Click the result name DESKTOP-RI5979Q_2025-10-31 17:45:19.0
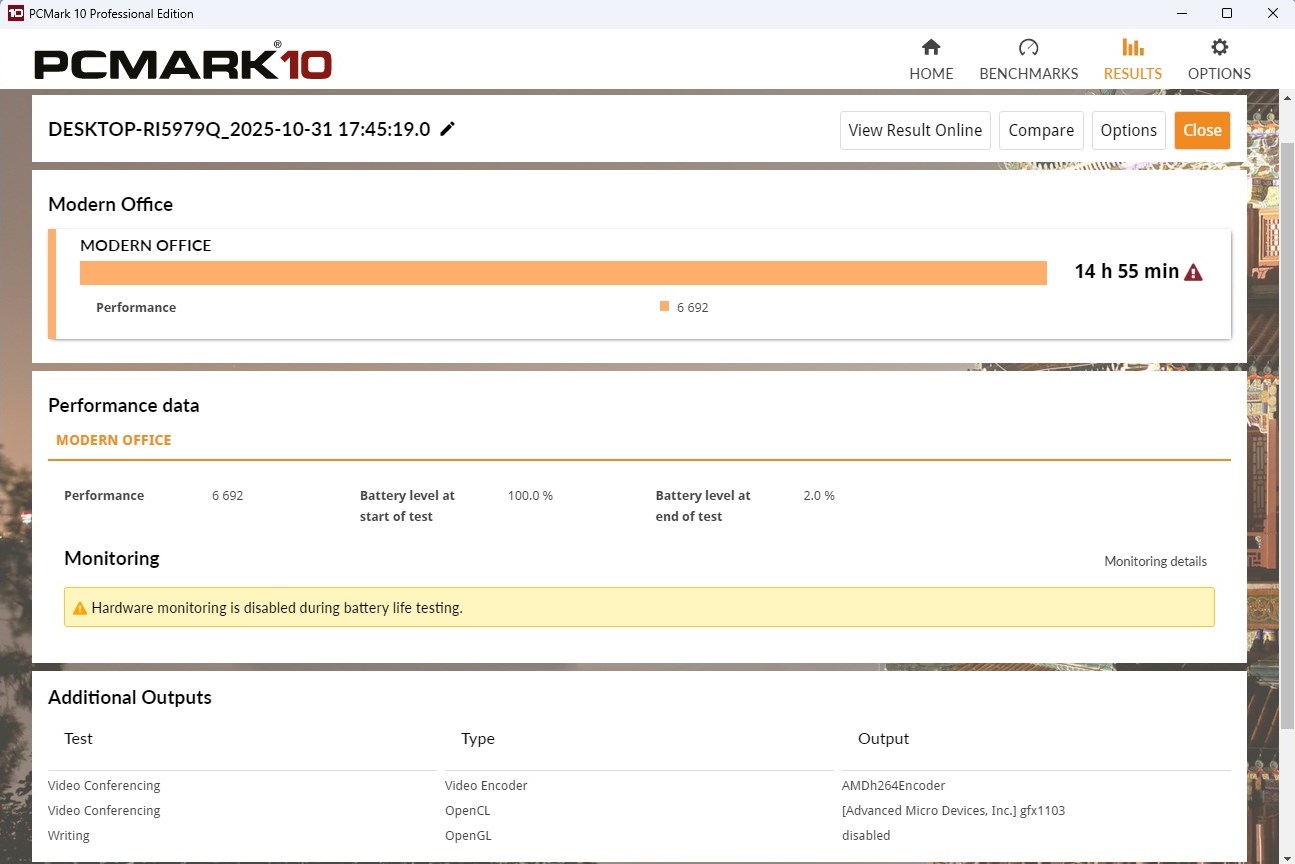Viewport: 1295px width, 864px height. pos(239,129)
